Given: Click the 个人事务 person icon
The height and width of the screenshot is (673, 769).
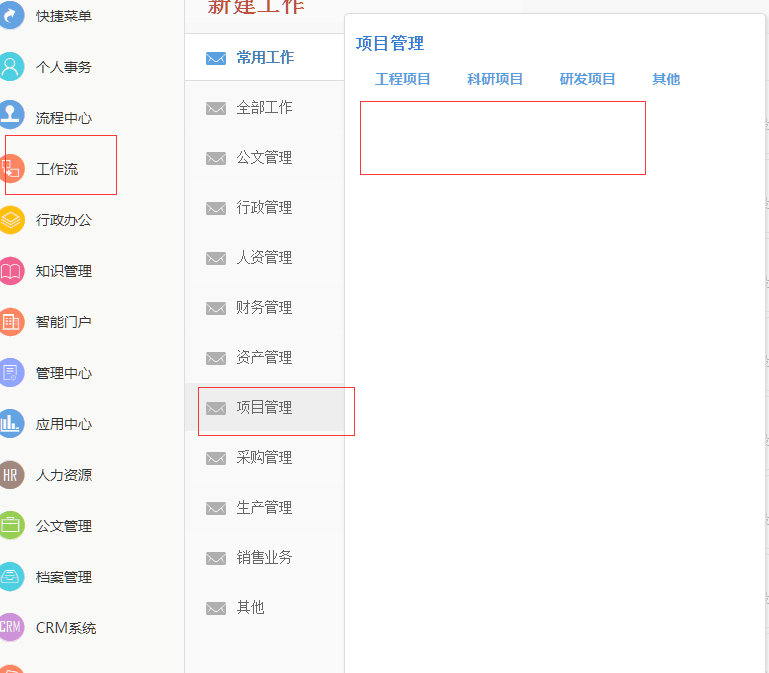Looking at the screenshot, I should tap(11, 67).
